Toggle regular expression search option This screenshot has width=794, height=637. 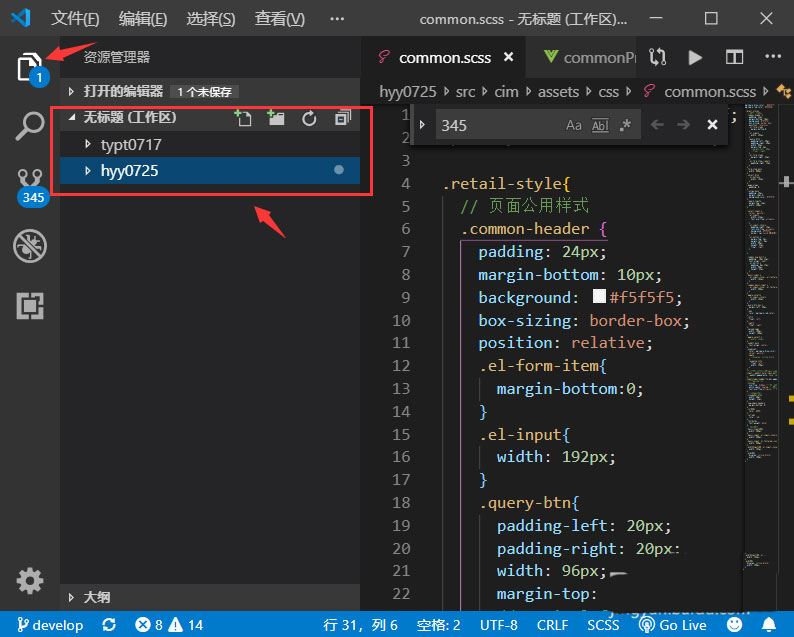pyautogui.click(x=626, y=125)
